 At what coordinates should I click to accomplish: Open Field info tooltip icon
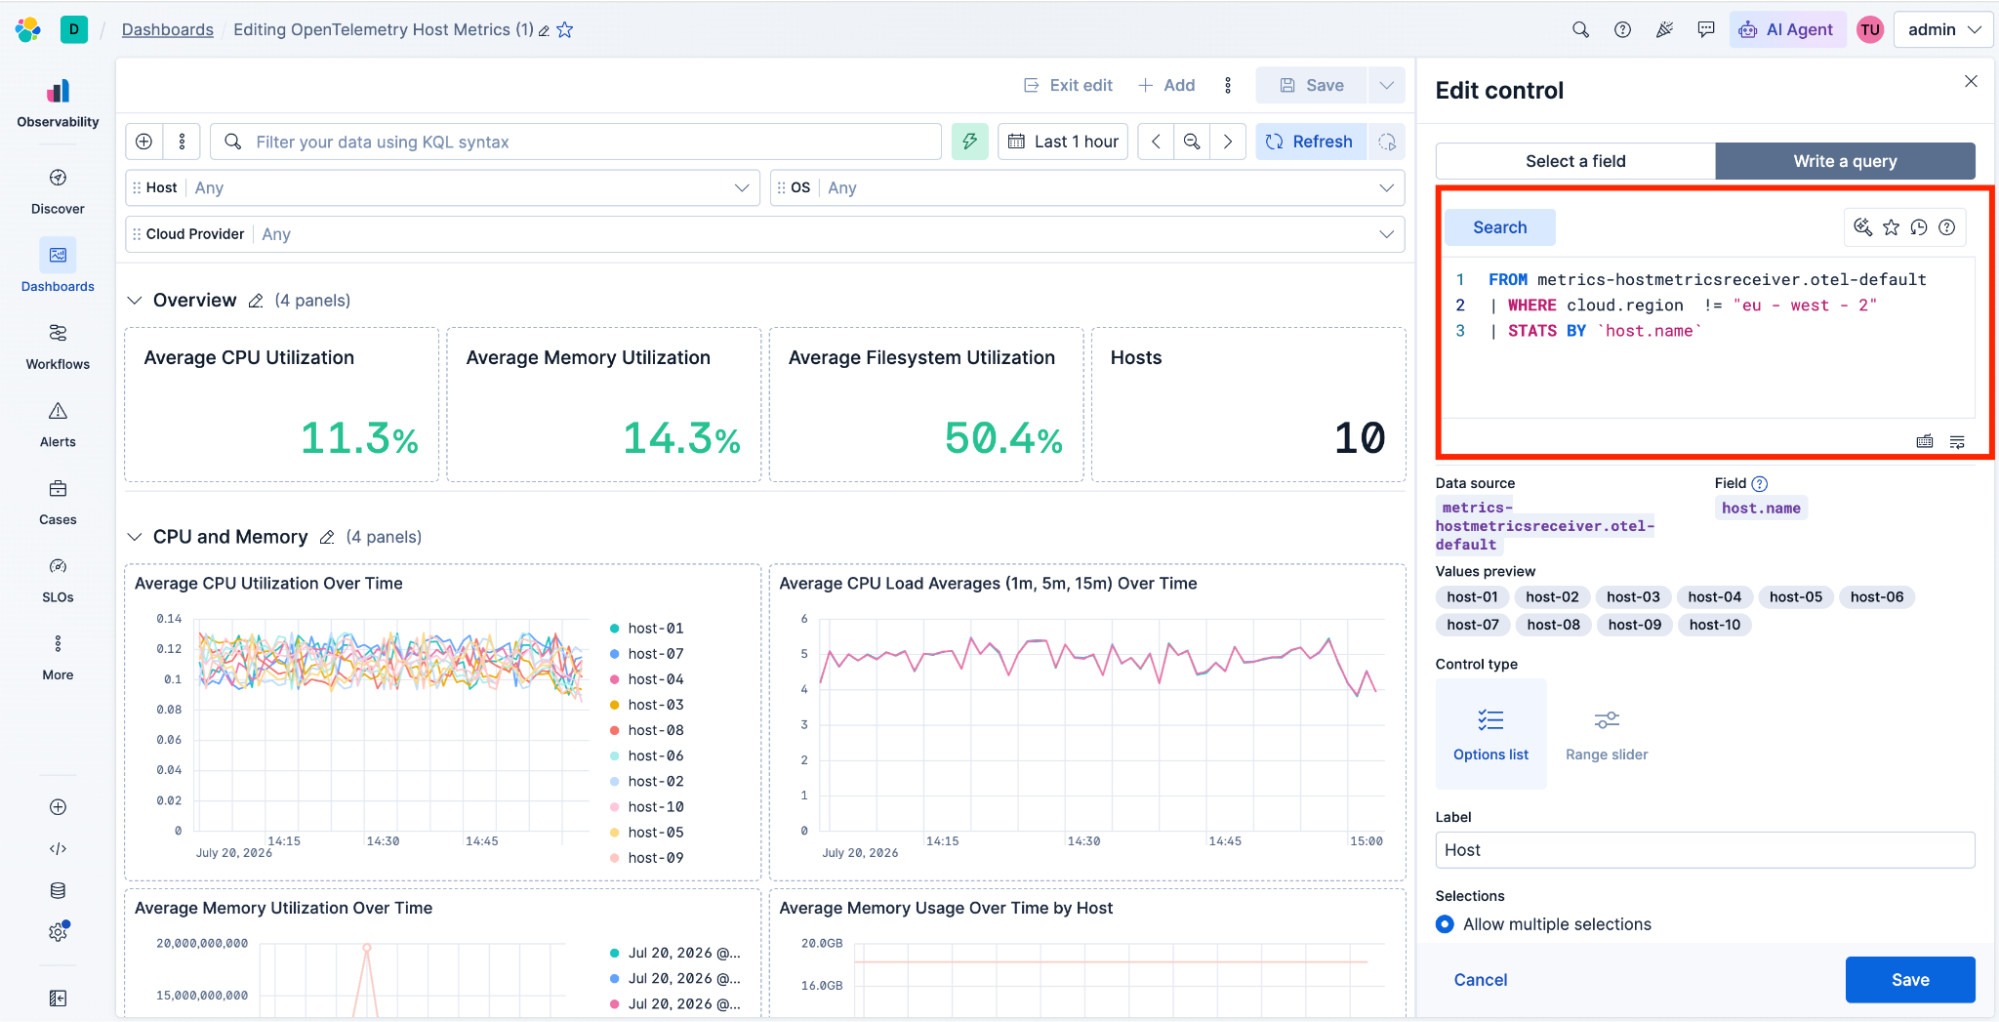(x=1760, y=484)
